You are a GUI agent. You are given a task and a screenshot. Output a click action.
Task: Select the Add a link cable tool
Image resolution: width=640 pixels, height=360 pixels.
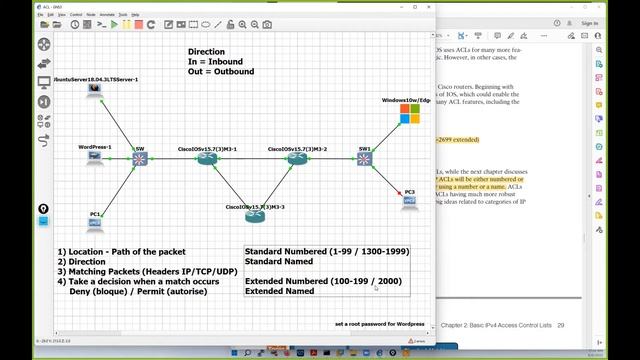[44, 140]
